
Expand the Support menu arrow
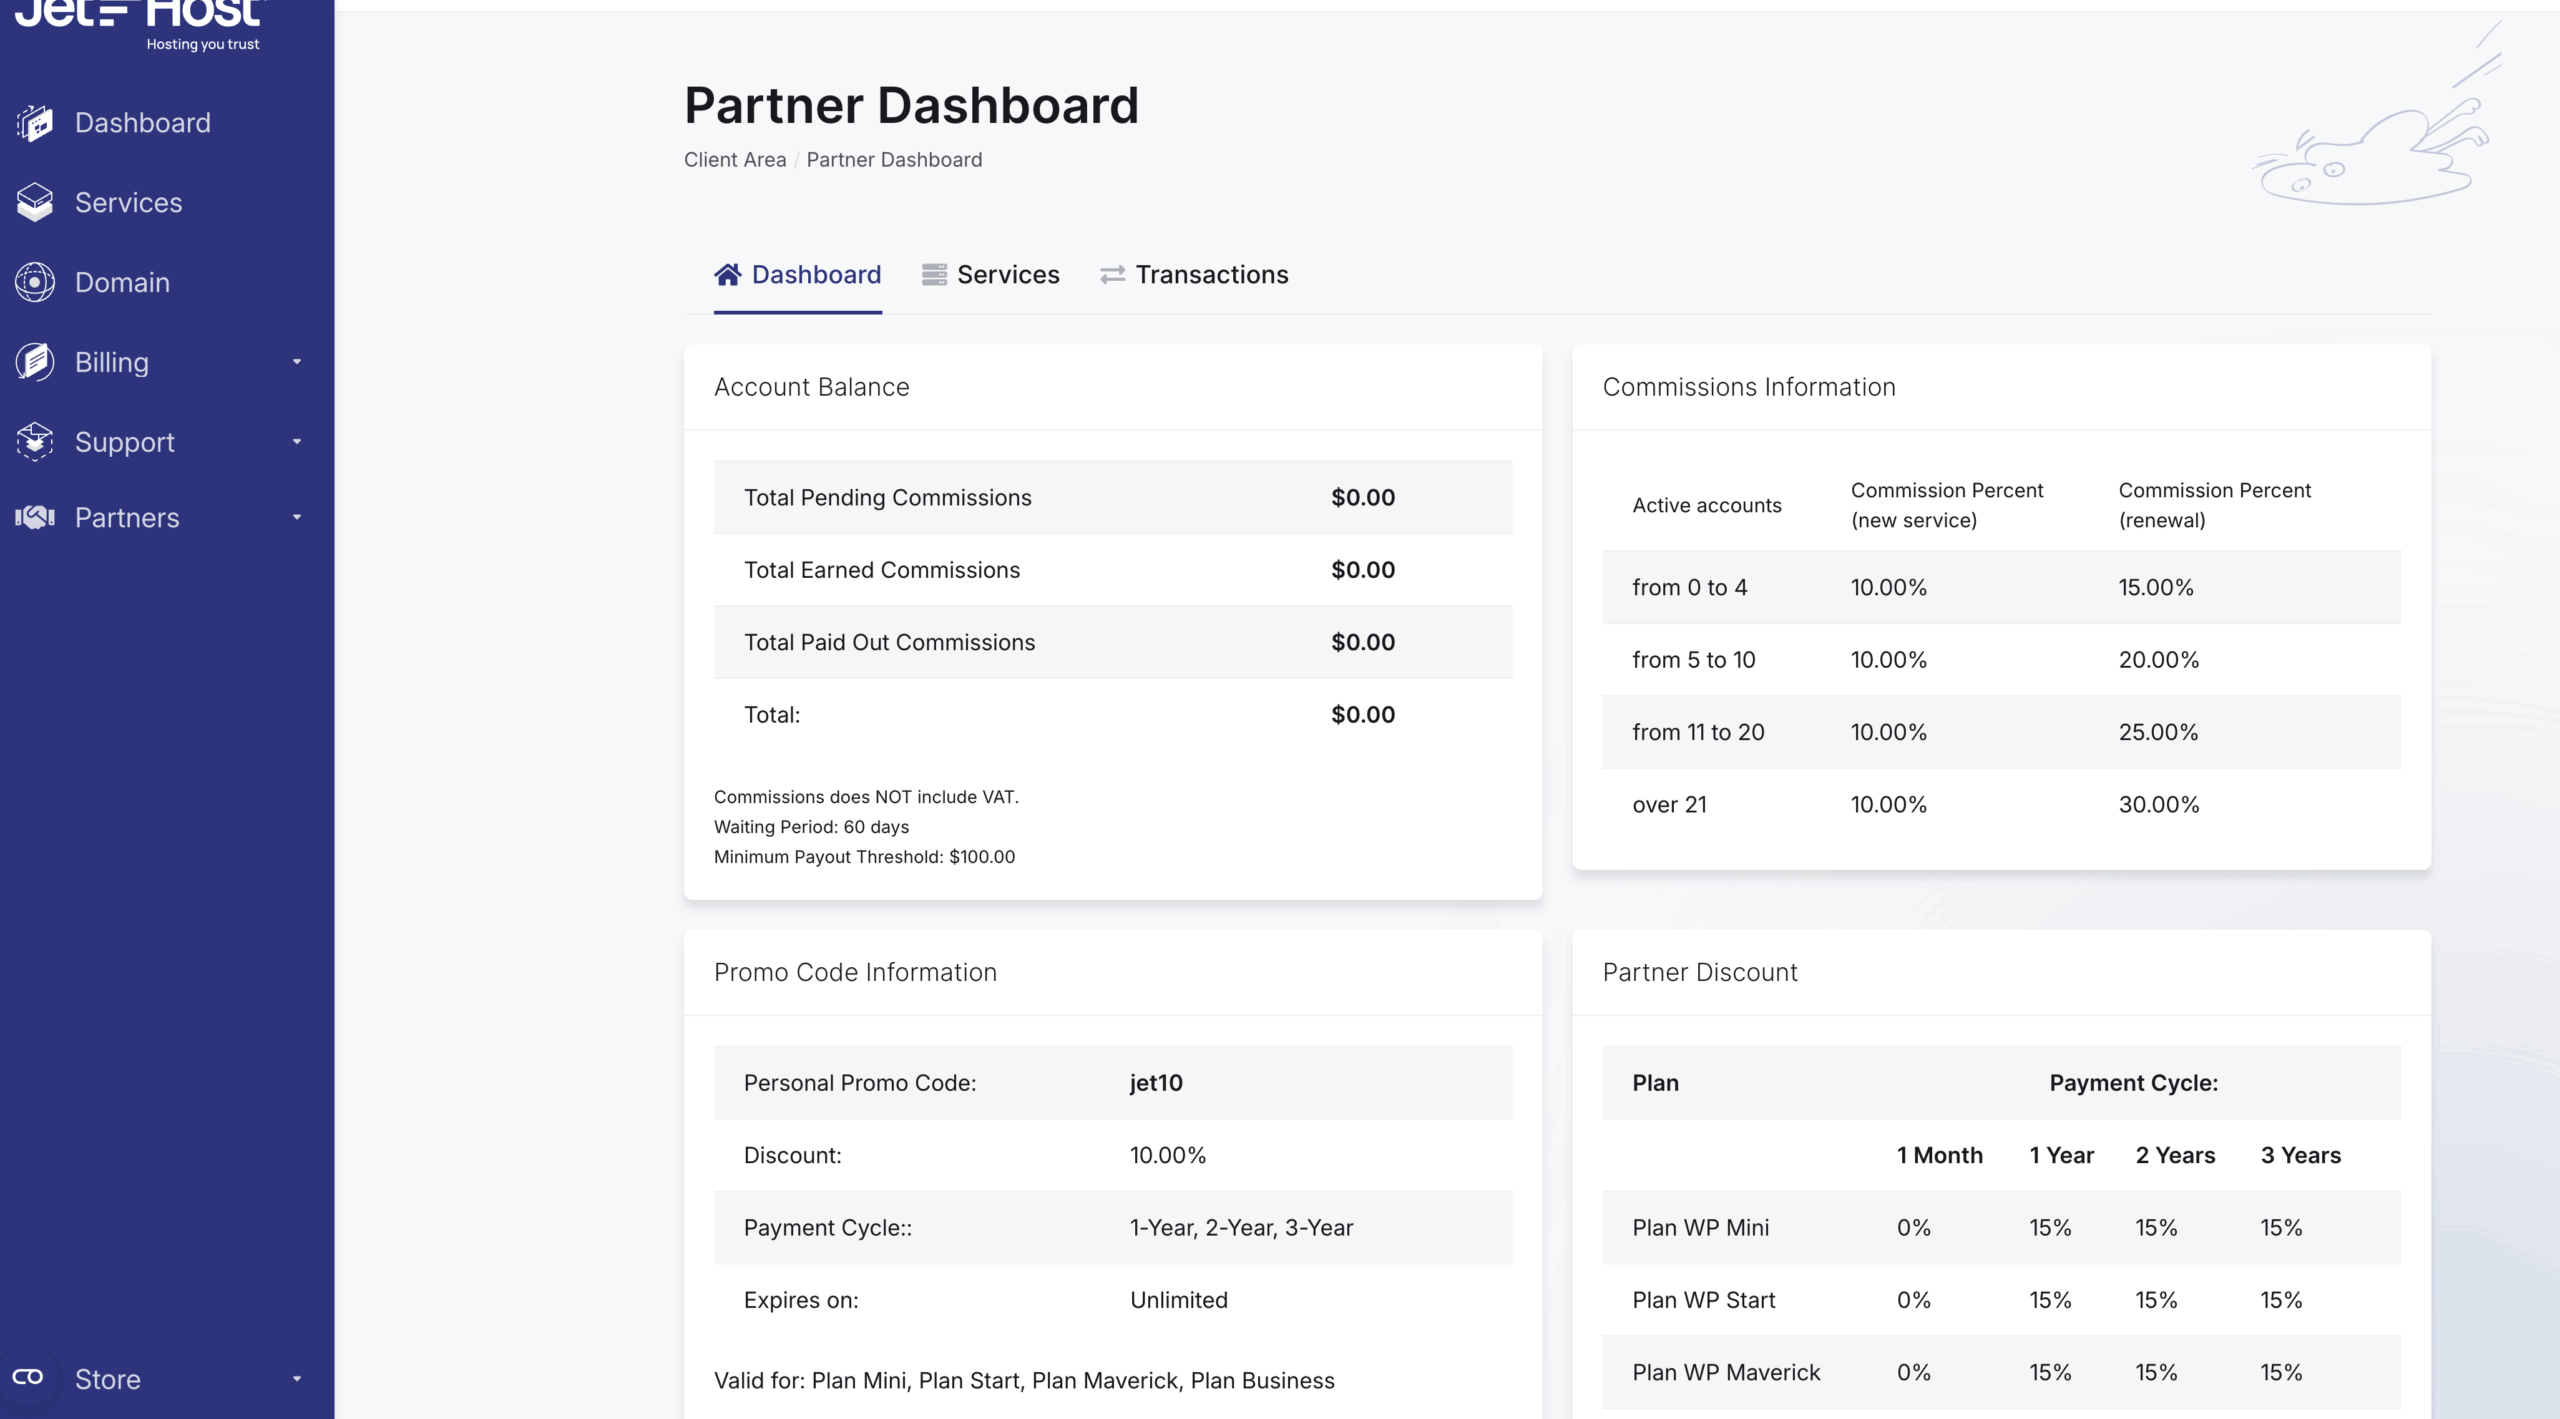pos(297,441)
